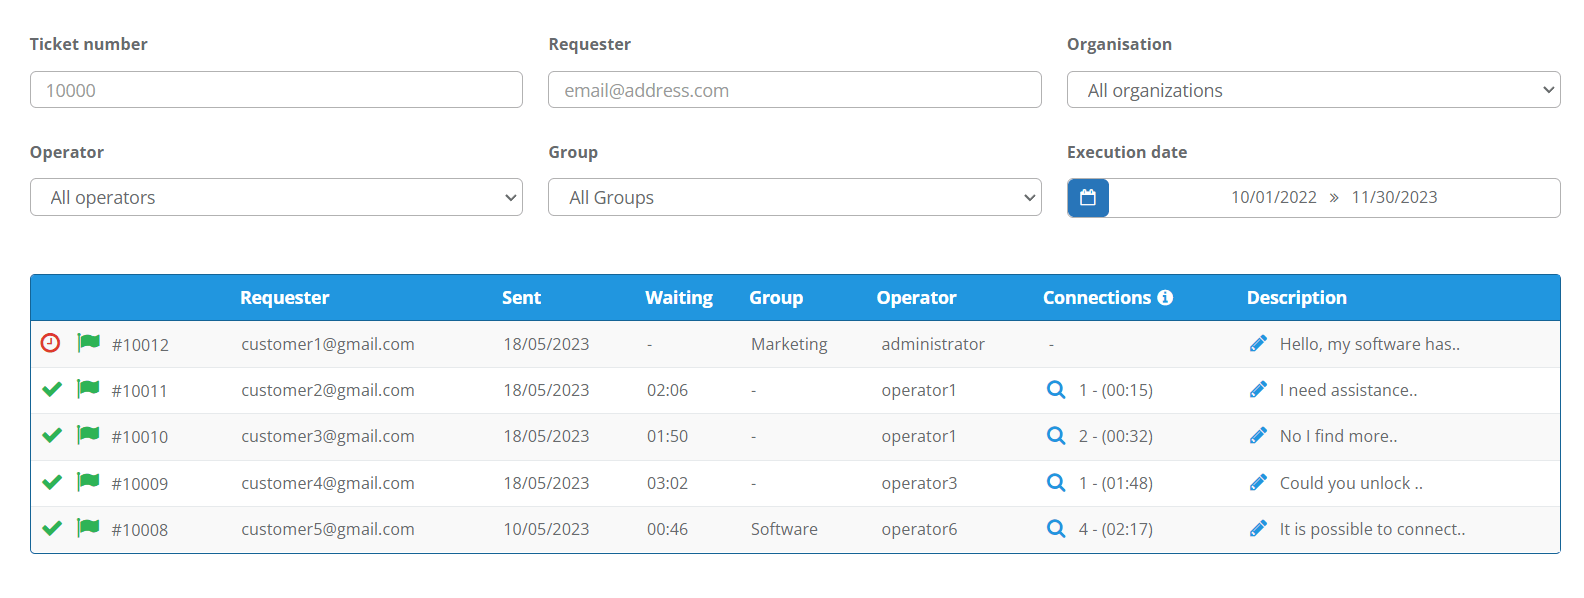Click customer3@gmail.com requester
Image resolution: width=1584 pixels, height=598 pixels.
[328, 436]
